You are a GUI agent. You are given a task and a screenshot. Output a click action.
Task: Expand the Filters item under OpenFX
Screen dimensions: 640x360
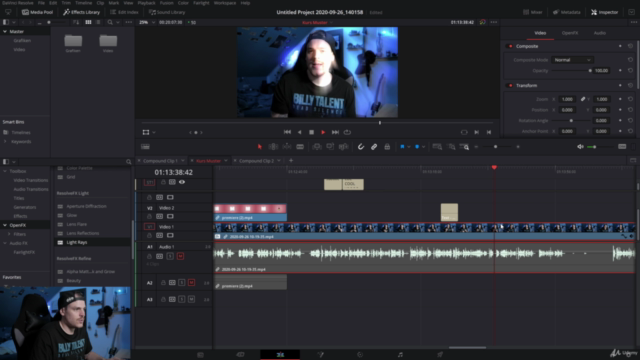click(9, 234)
